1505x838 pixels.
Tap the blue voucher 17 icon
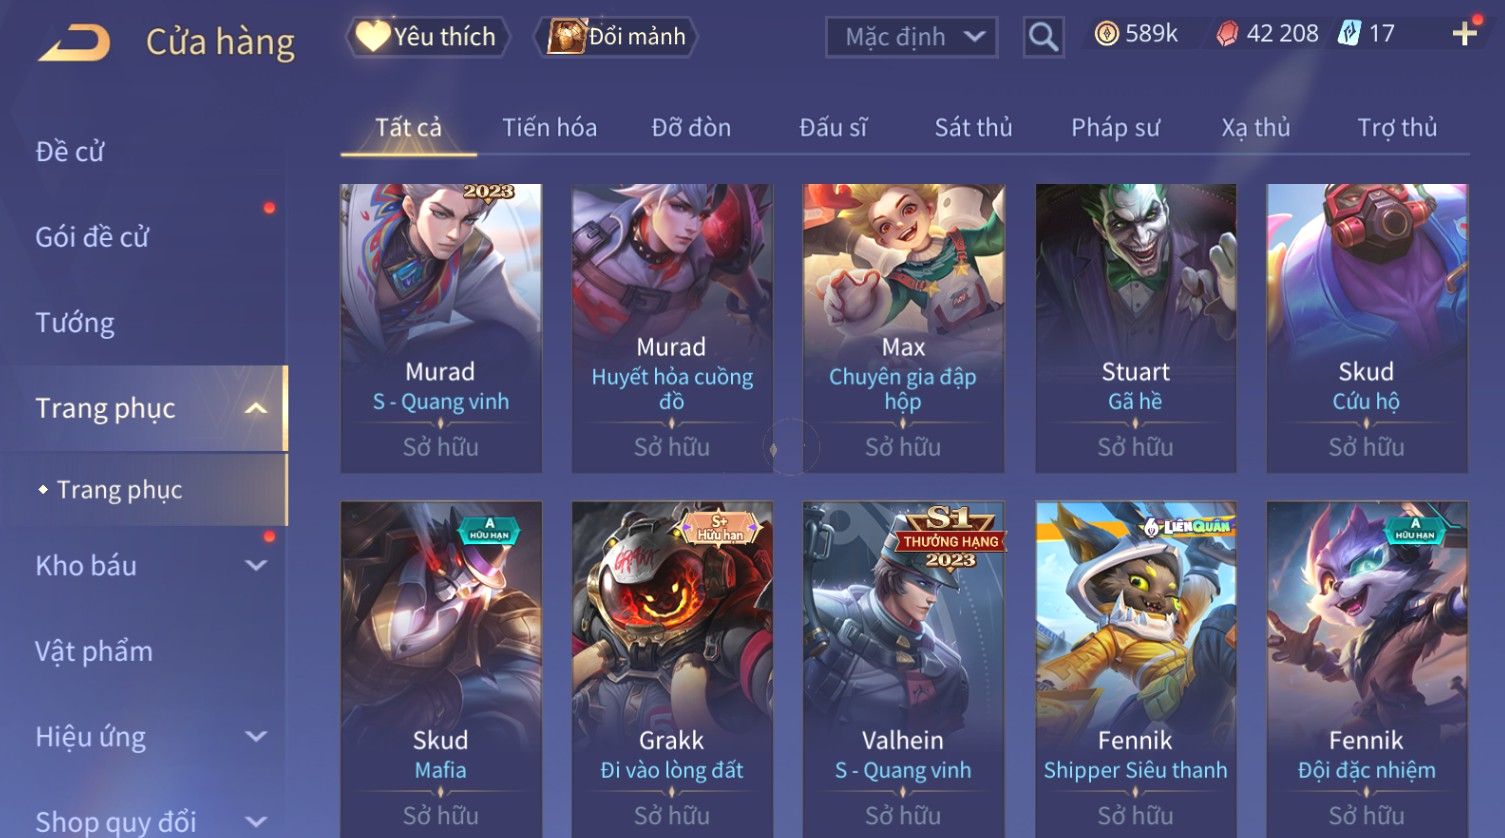coord(1349,34)
